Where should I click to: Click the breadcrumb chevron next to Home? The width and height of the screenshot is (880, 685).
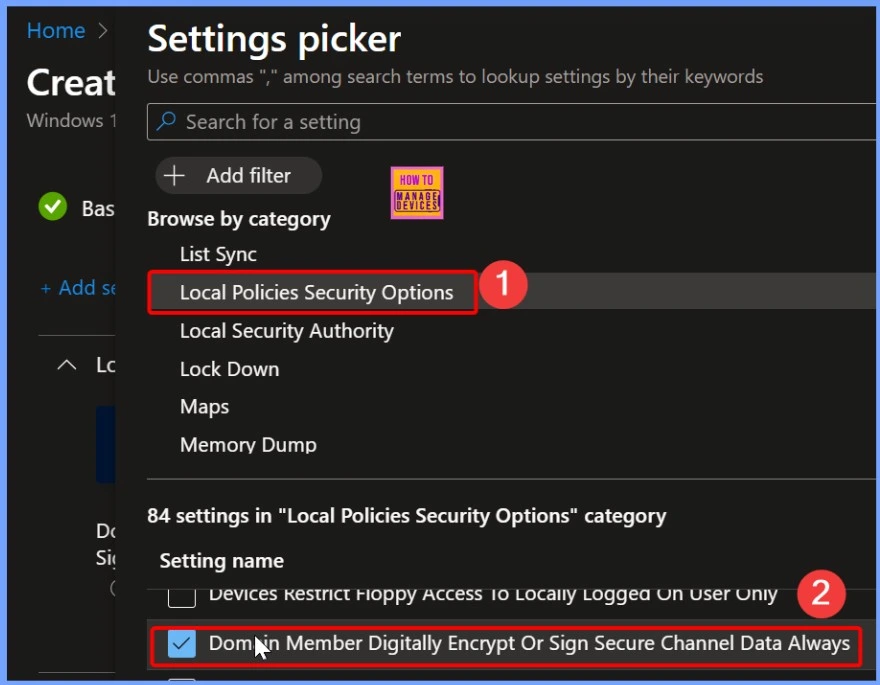tap(103, 31)
